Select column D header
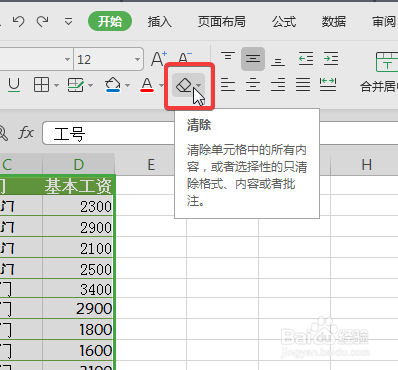This screenshot has width=398, height=370. coord(79,164)
